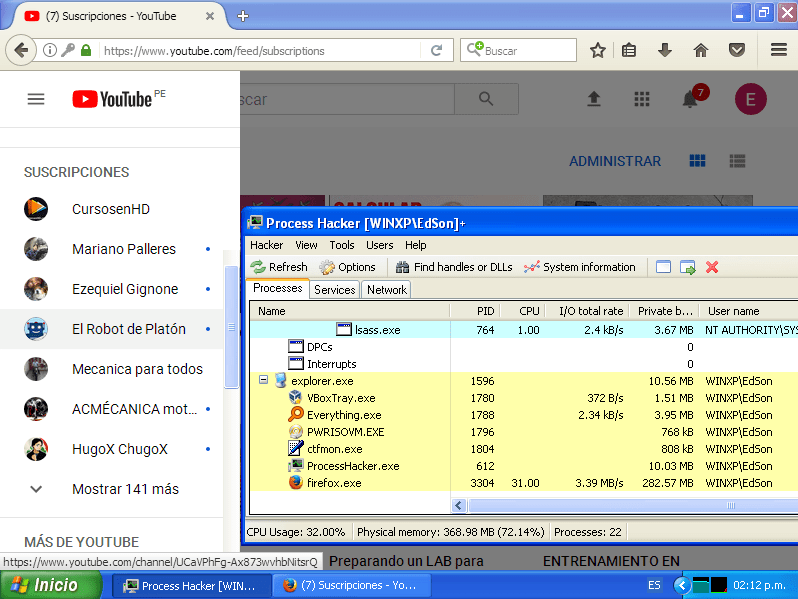Image resolution: width=798 pixels, height=599 pixels.
Task: Click the YouTube sidebar vertical scrollbar
Action: click(x=232, y=327)
